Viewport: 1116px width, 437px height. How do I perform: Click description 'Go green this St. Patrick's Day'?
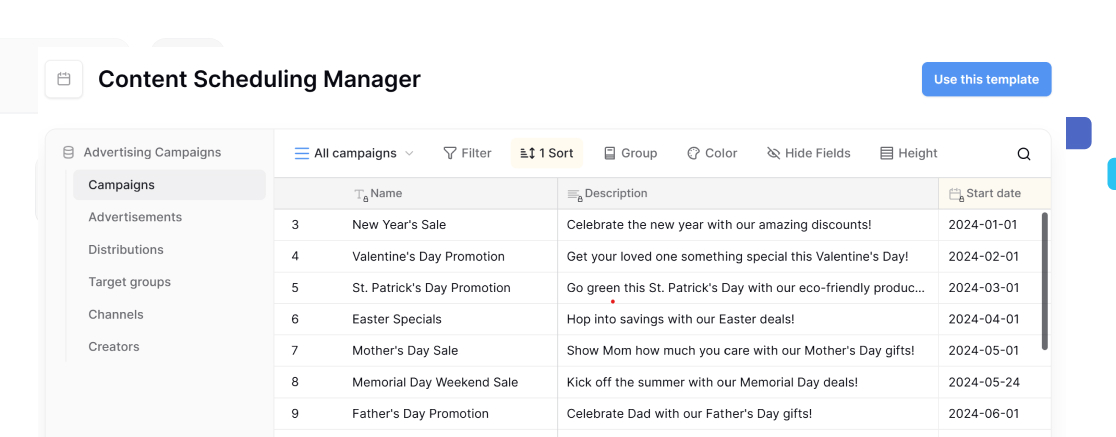point(746,288)
